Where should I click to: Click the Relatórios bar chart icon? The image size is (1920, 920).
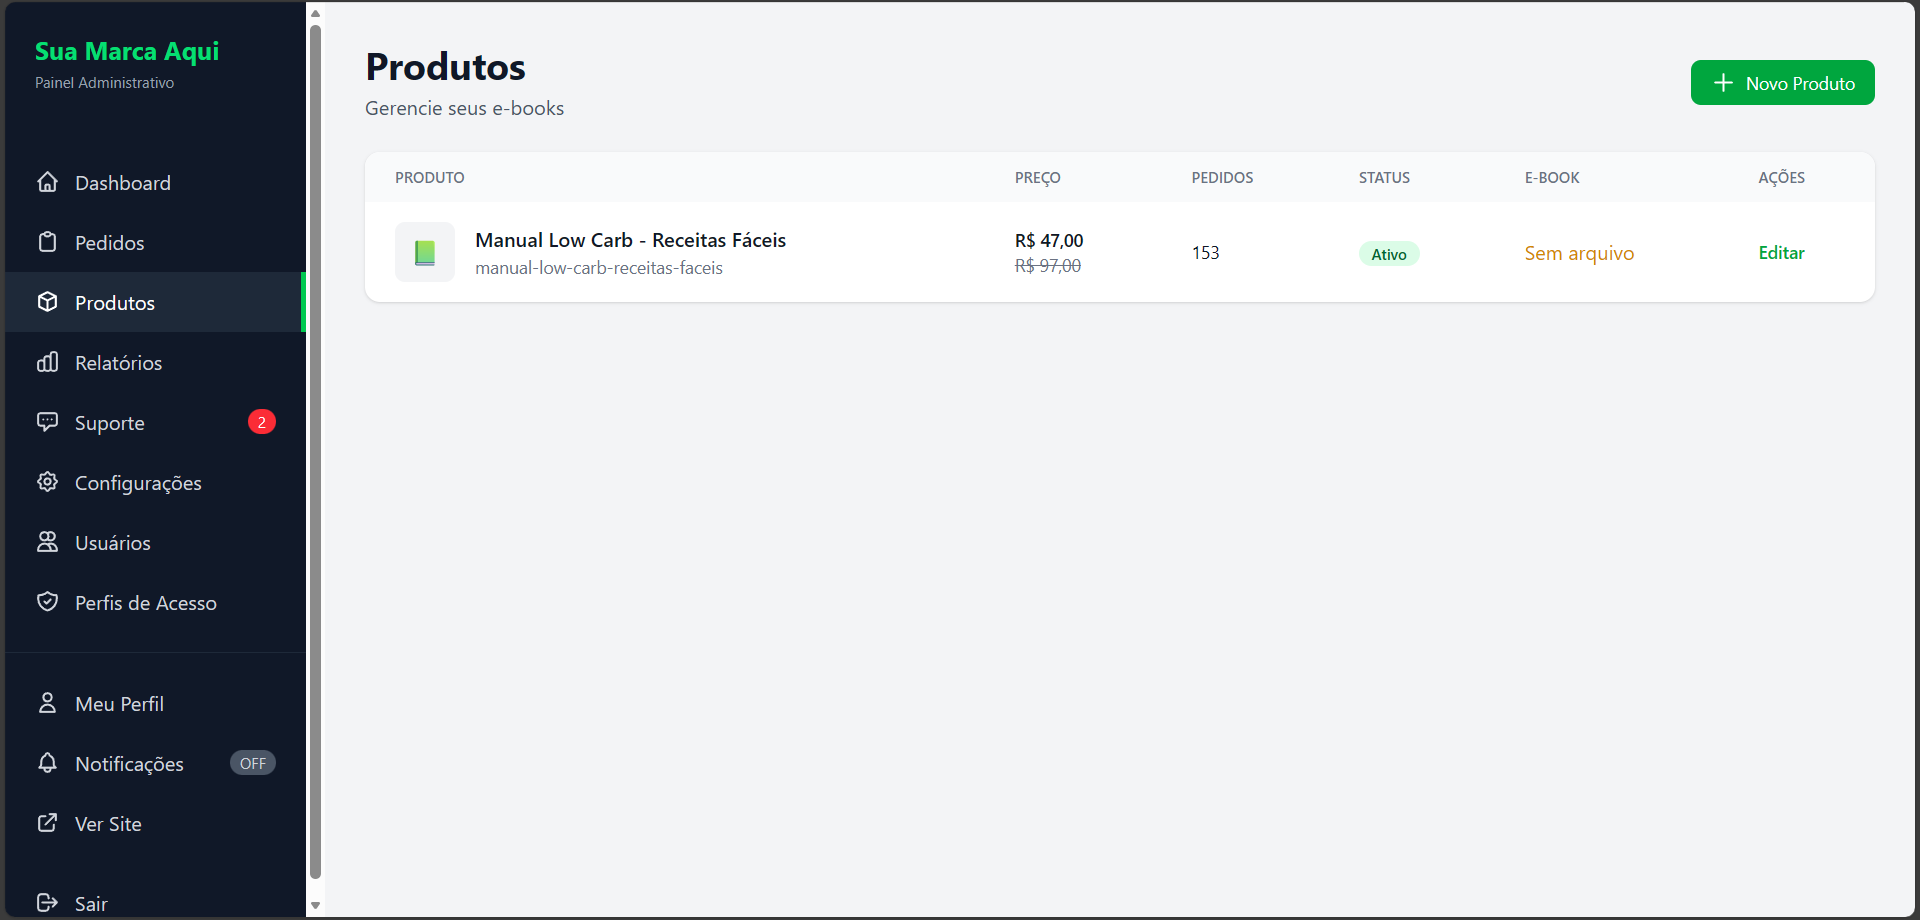click(x=47, y=362)
